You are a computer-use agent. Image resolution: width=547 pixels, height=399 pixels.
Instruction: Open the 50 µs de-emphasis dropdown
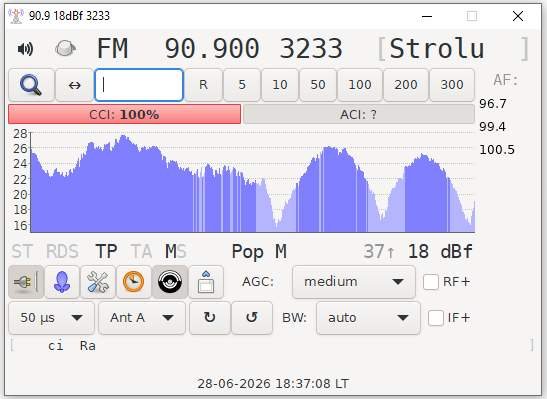(52, 318)
